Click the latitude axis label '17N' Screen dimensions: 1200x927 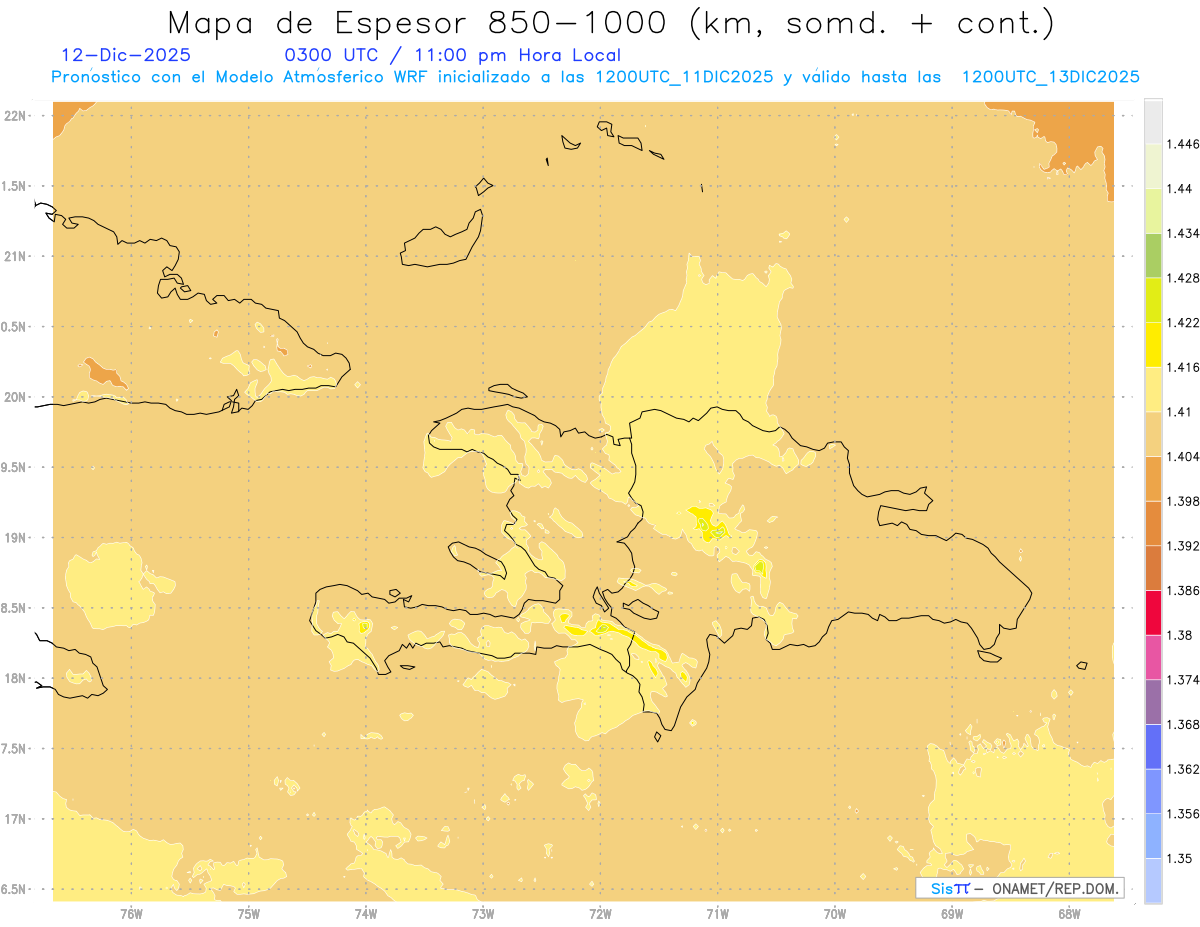[x=15, y=819]
